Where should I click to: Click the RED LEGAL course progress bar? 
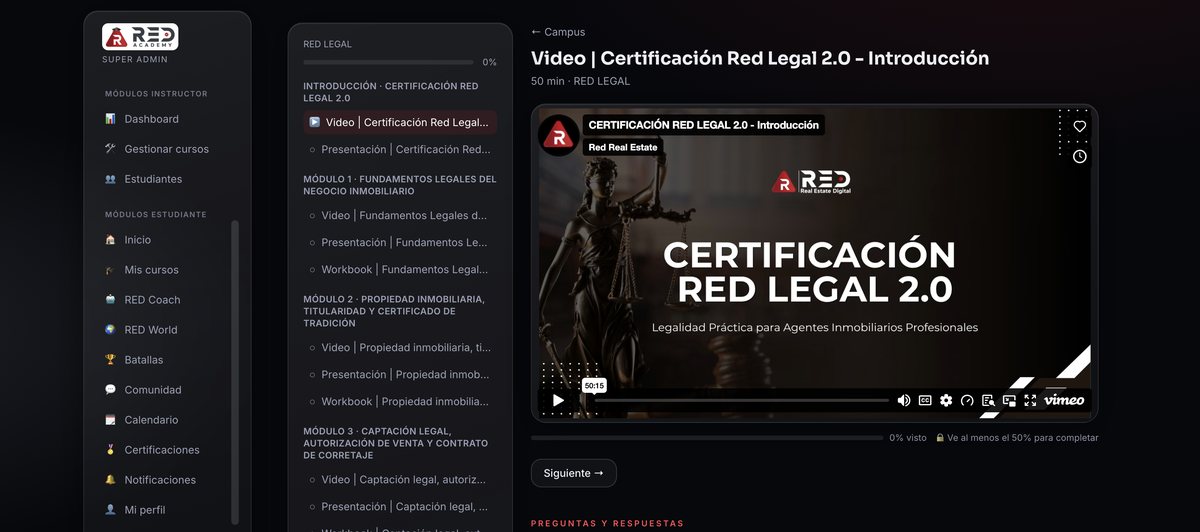click(390, 62)
